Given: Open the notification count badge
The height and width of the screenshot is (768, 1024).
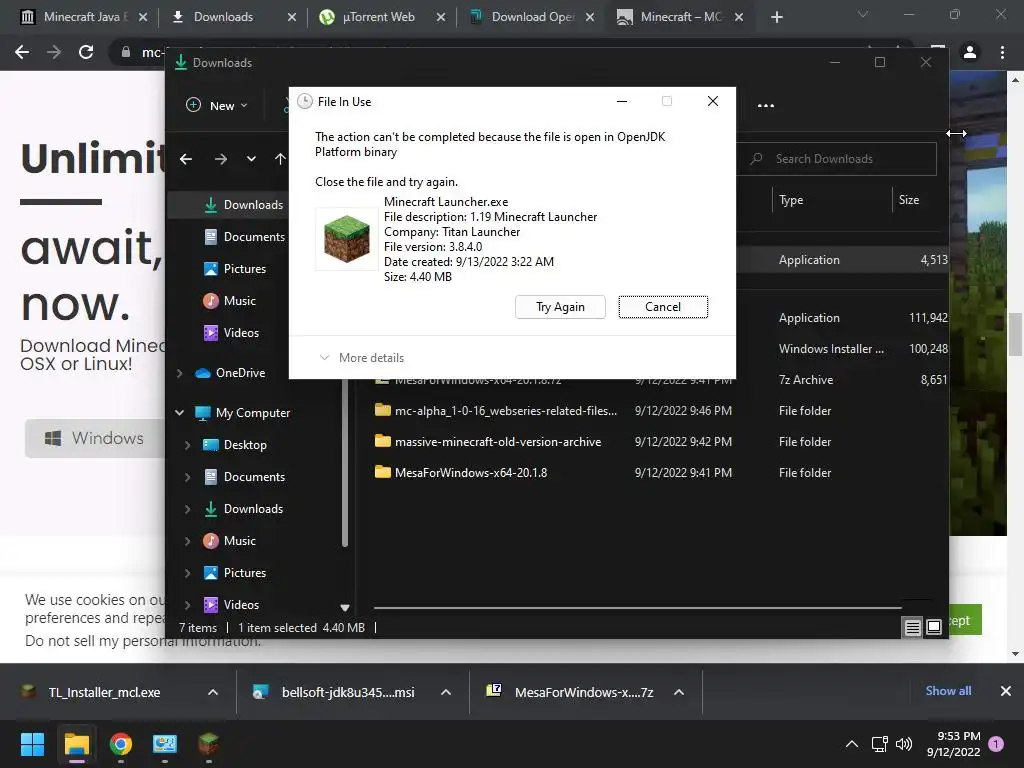Looking at the screenshot, I should (x=996, y=744).
